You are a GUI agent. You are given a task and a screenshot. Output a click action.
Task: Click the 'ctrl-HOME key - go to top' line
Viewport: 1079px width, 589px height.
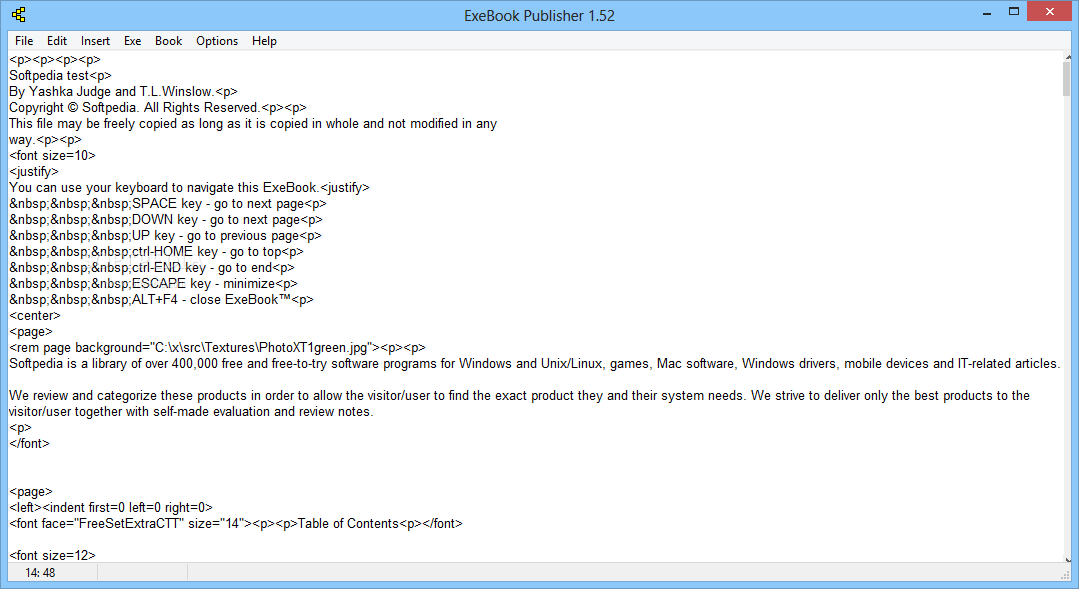[x=156, y=251]
